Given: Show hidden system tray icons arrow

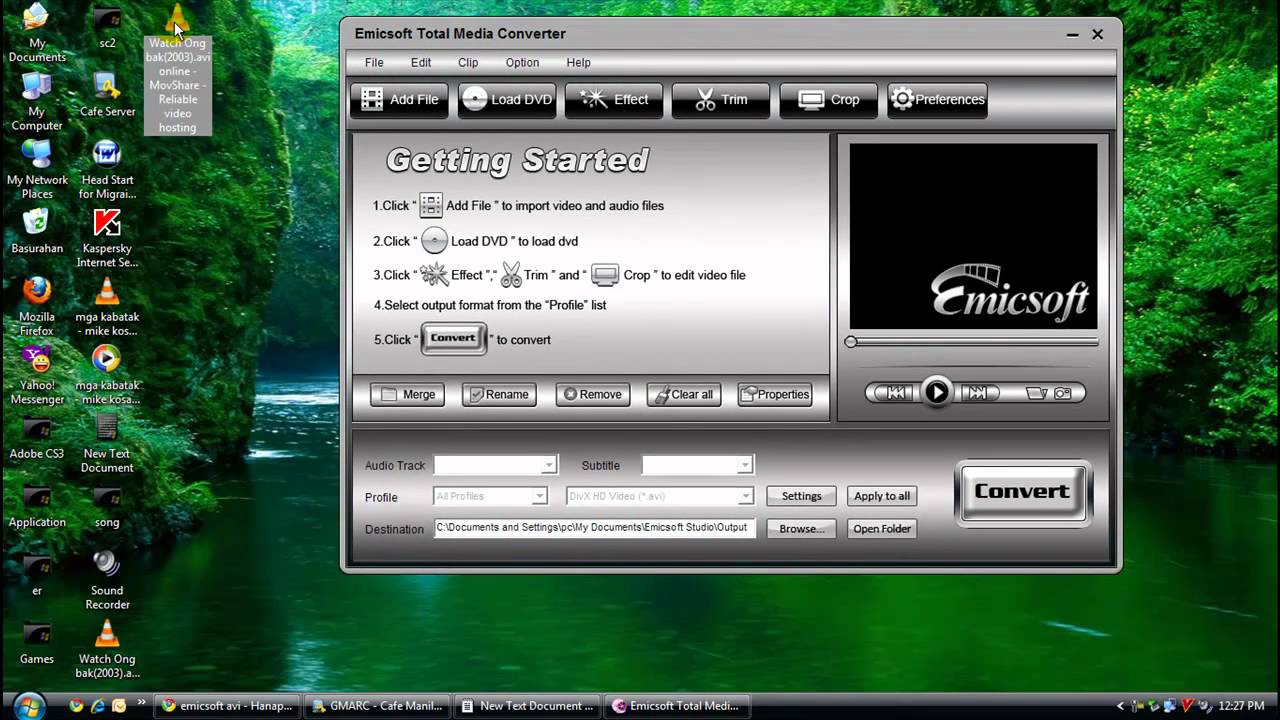Looking at the screenshot, I should 1120,706.
